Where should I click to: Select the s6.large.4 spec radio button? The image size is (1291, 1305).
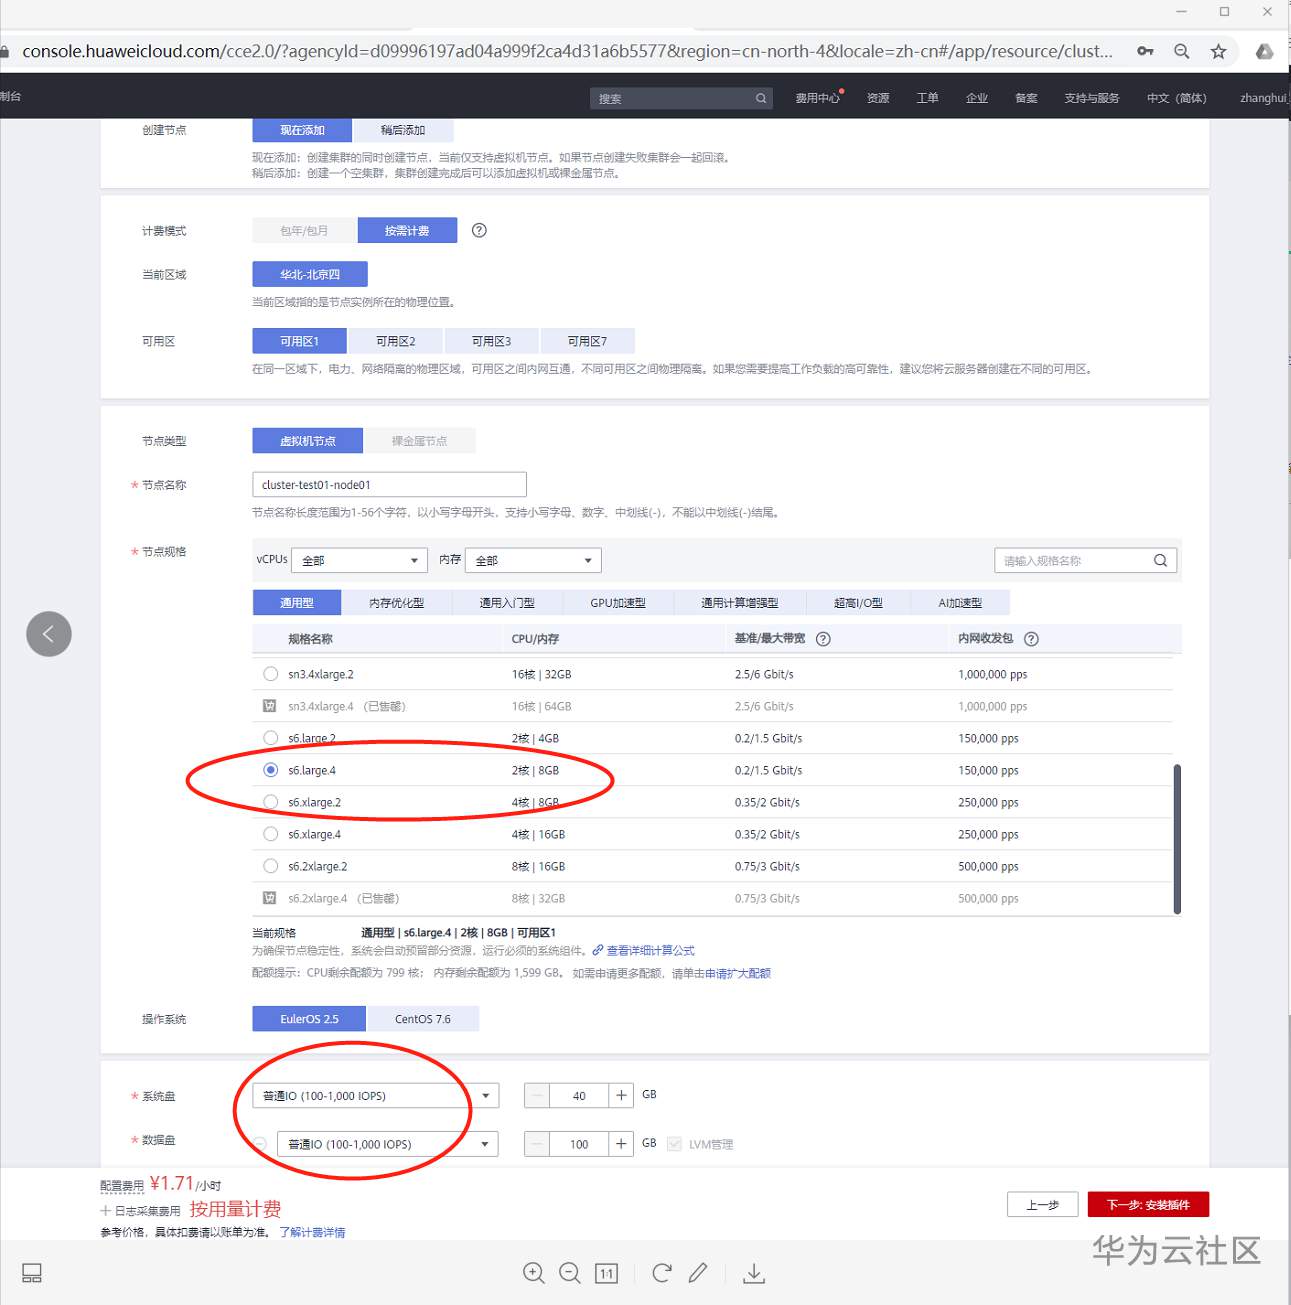coord(270,770)
